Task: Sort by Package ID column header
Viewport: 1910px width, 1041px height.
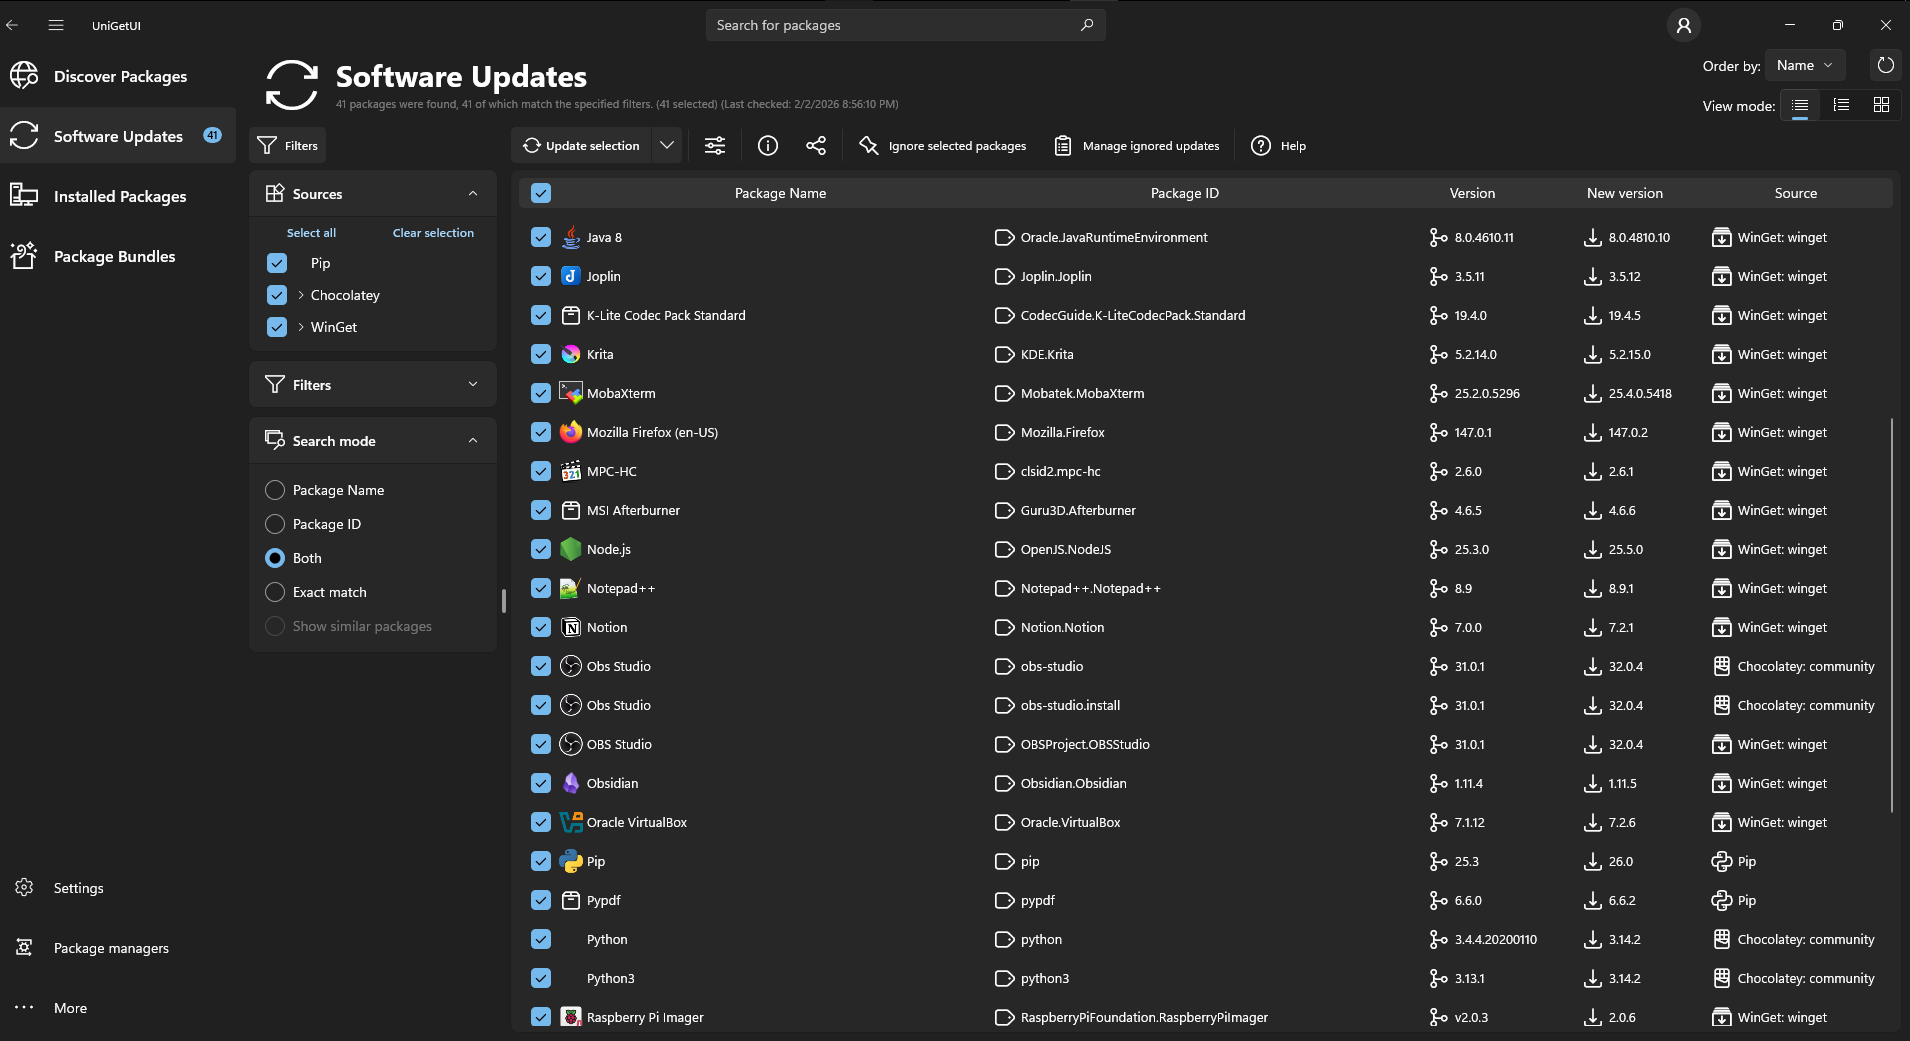Action: pos(1185,193)
